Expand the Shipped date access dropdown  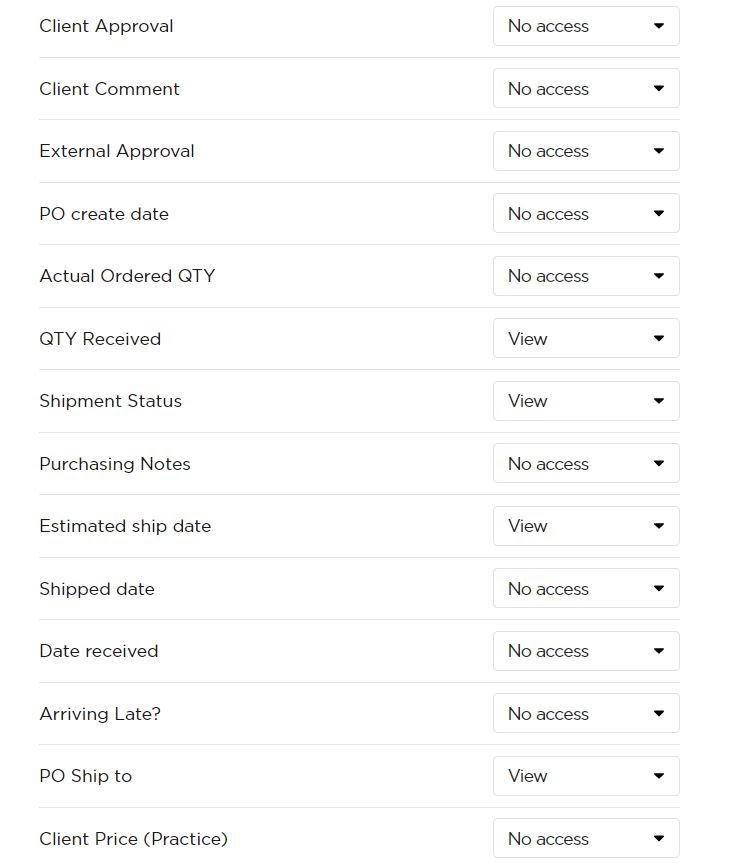pos(586,588)
